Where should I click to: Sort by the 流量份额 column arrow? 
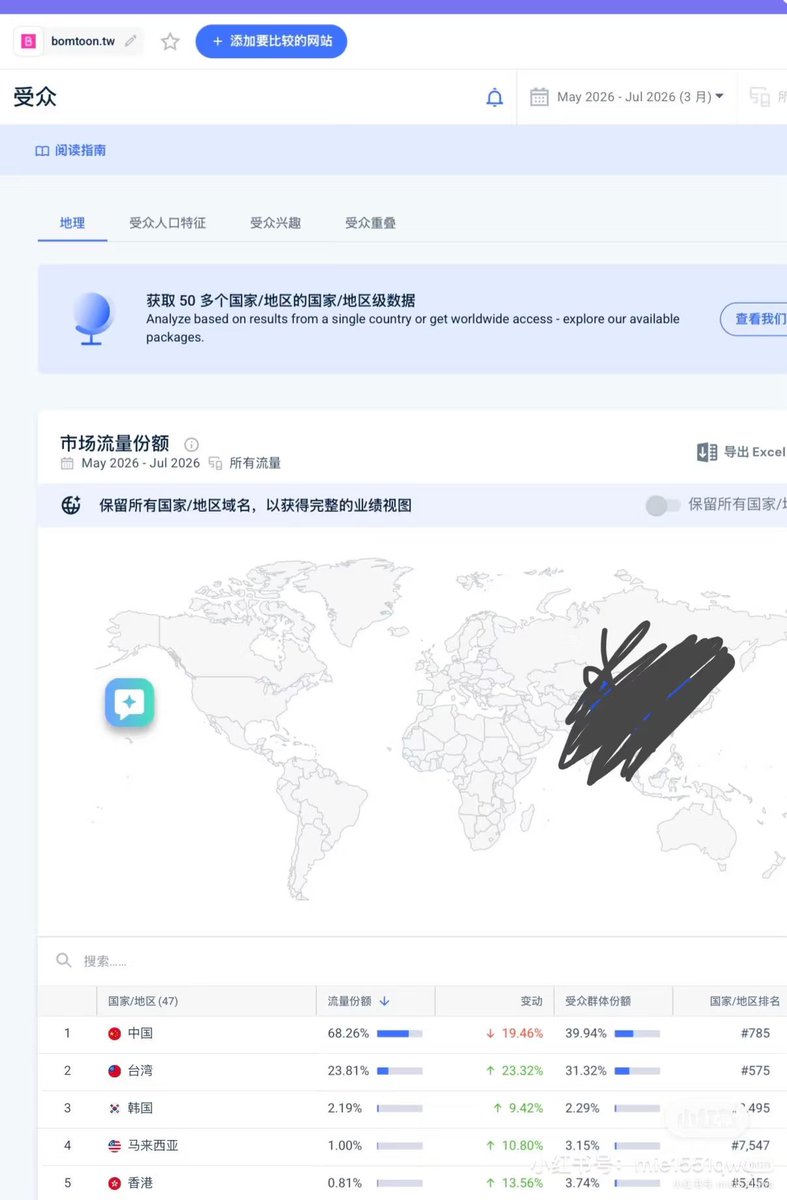click(384, 1001)
